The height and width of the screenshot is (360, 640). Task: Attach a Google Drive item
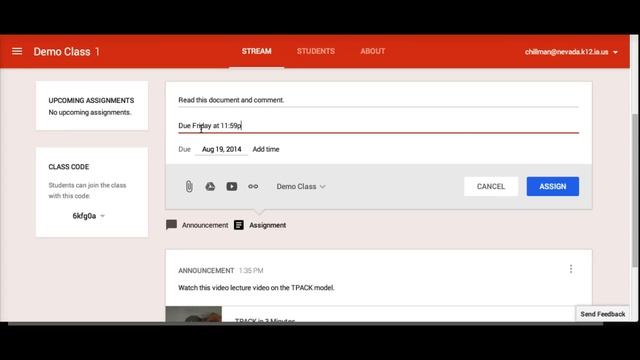click(210, 187)
